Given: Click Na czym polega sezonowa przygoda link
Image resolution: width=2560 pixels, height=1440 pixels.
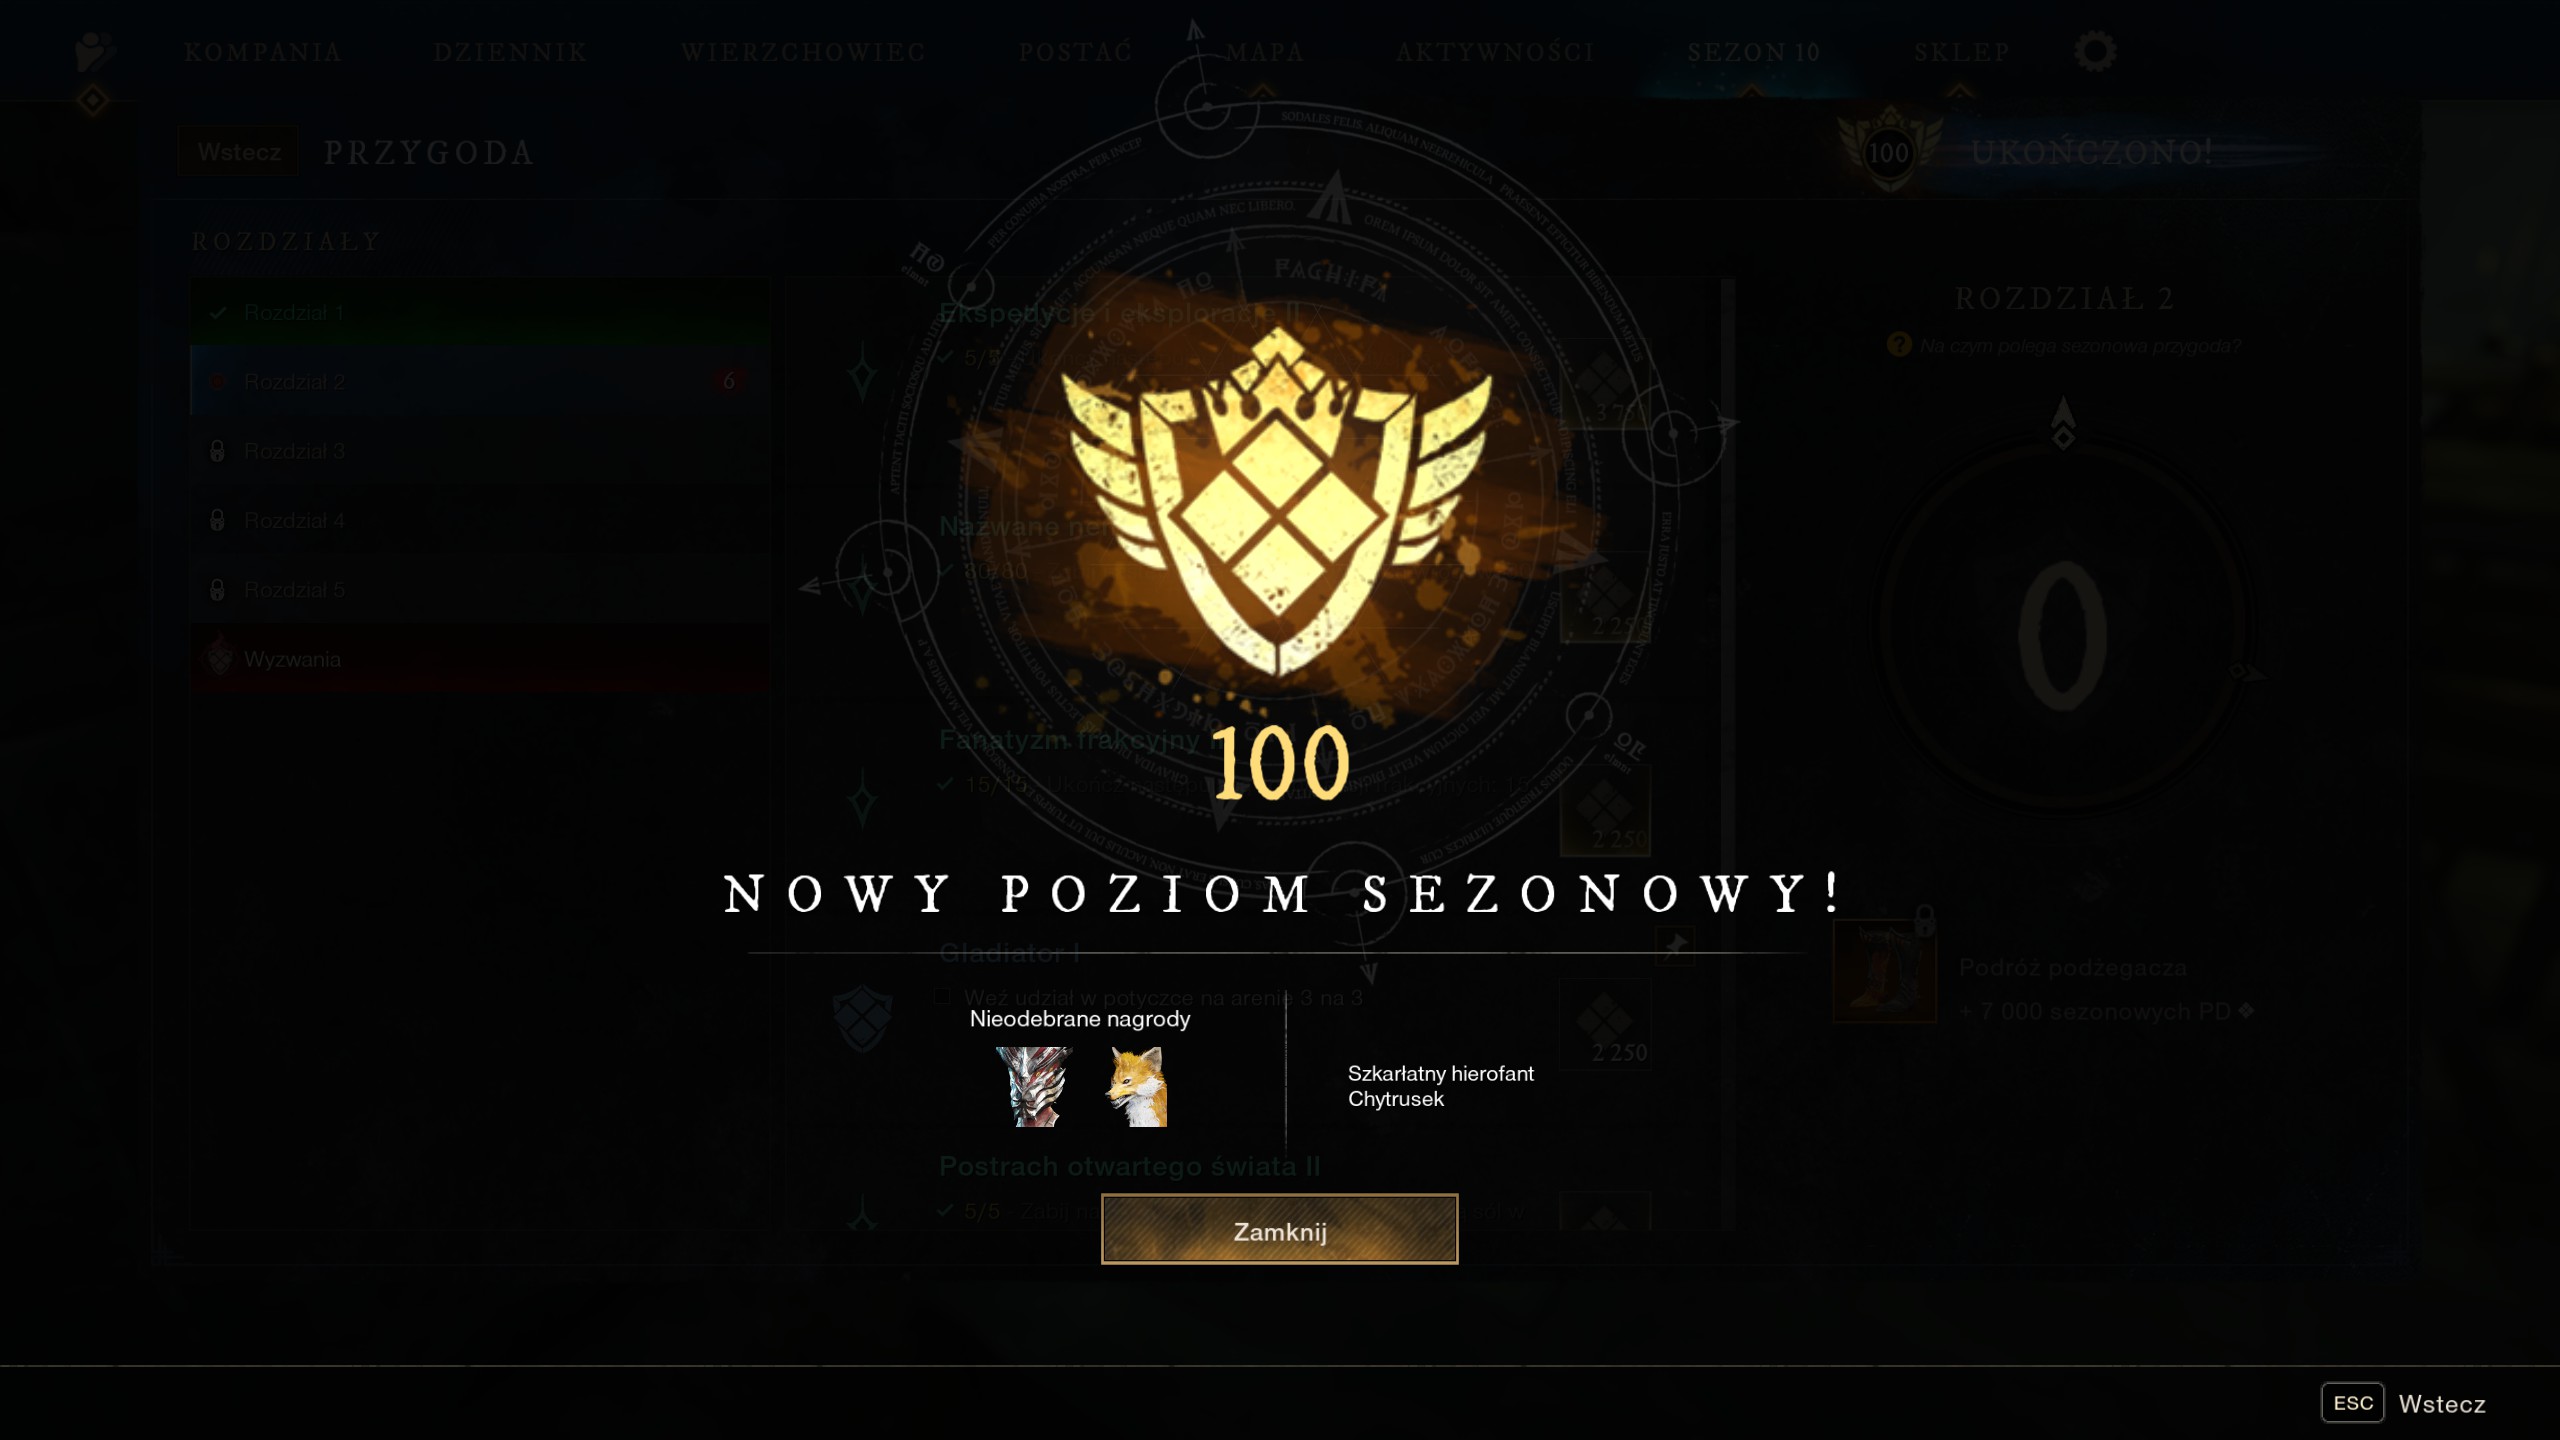Looking at the screenshot, I should [x=2080, y=346].
